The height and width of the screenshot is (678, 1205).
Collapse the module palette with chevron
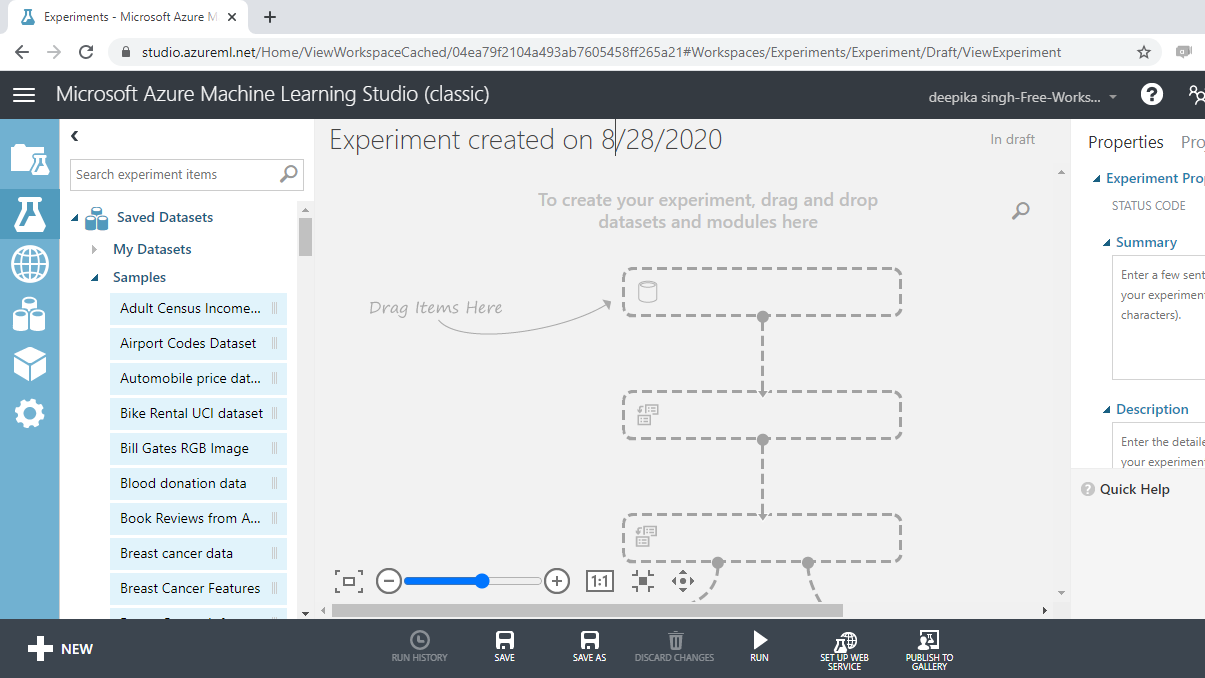[x=75, y=136]
